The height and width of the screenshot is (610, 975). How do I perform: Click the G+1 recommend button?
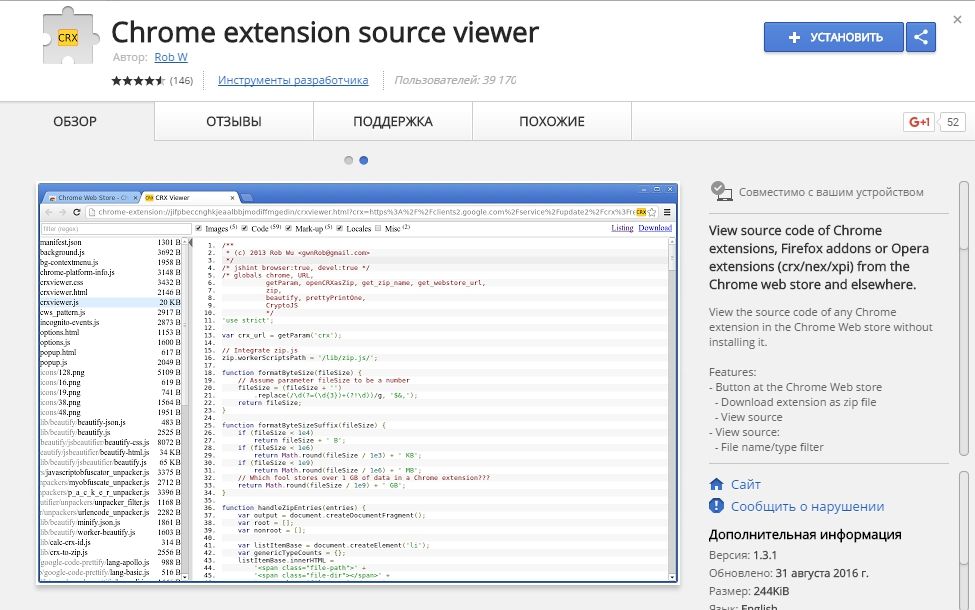pos(918,122)
